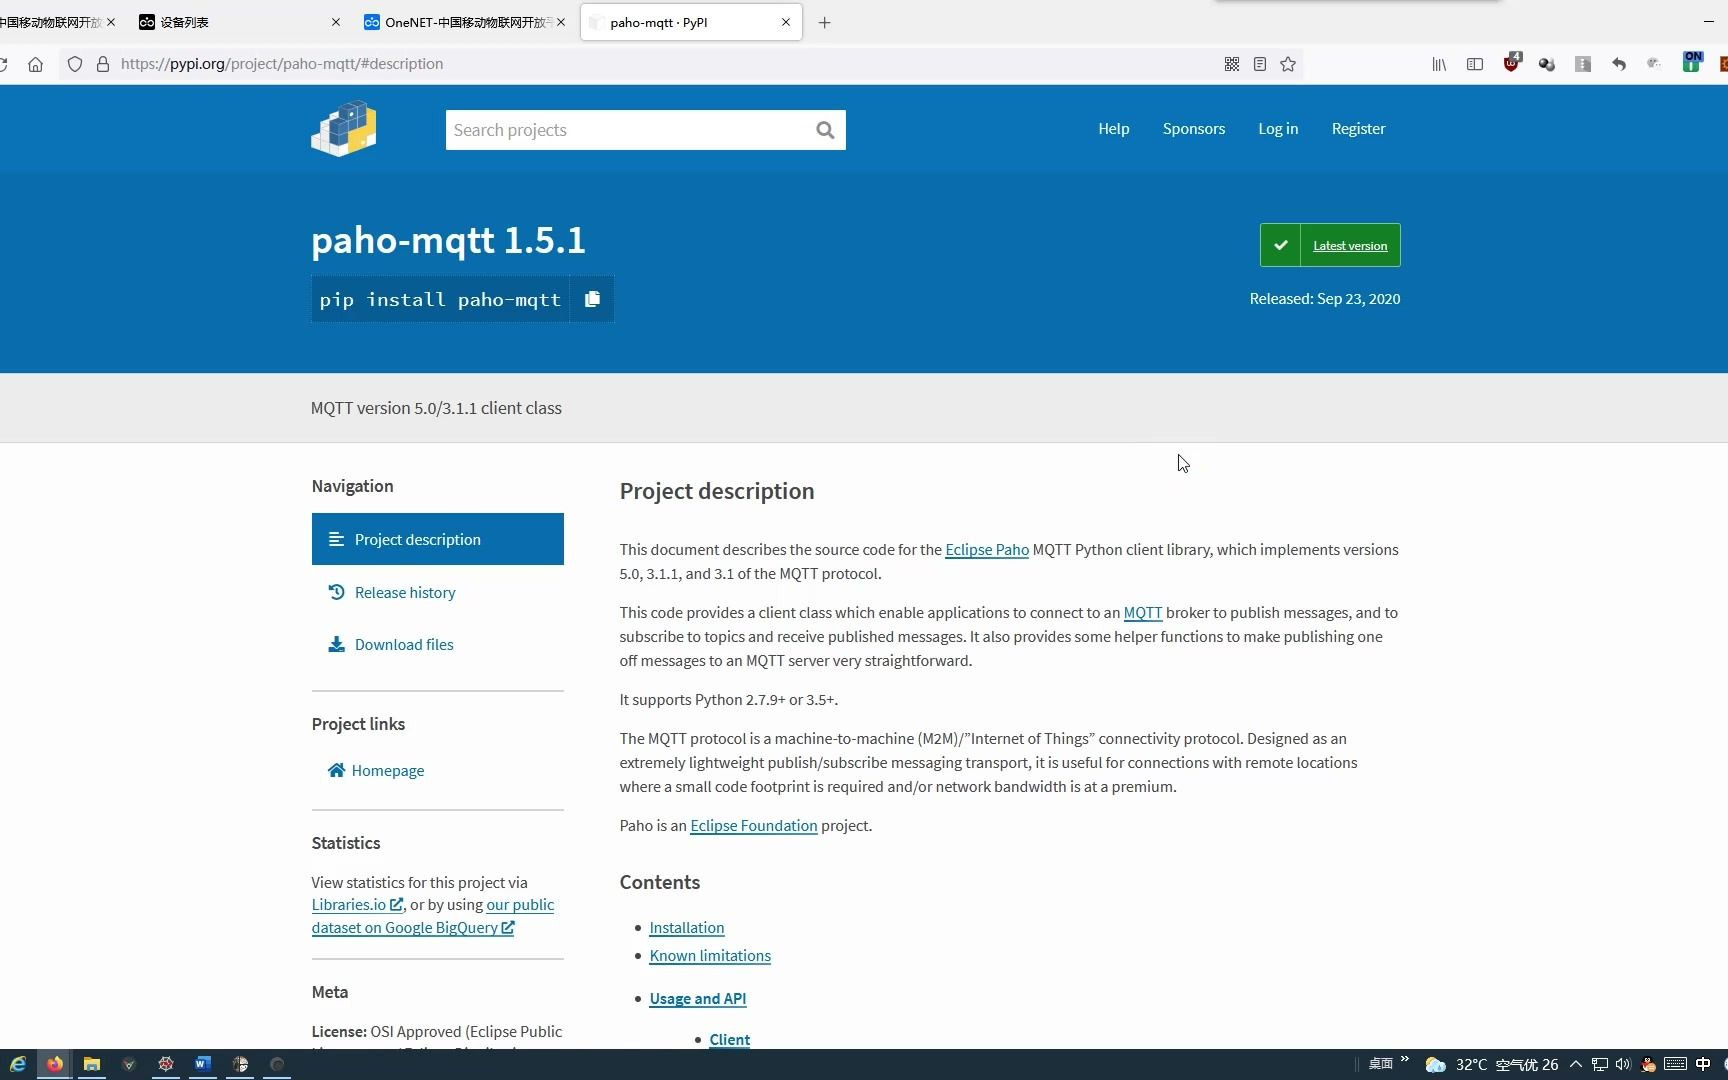This screenshot has height=1080, width=1728.
Task: Click the Latest version button
Action: [x=1330, y=245]
